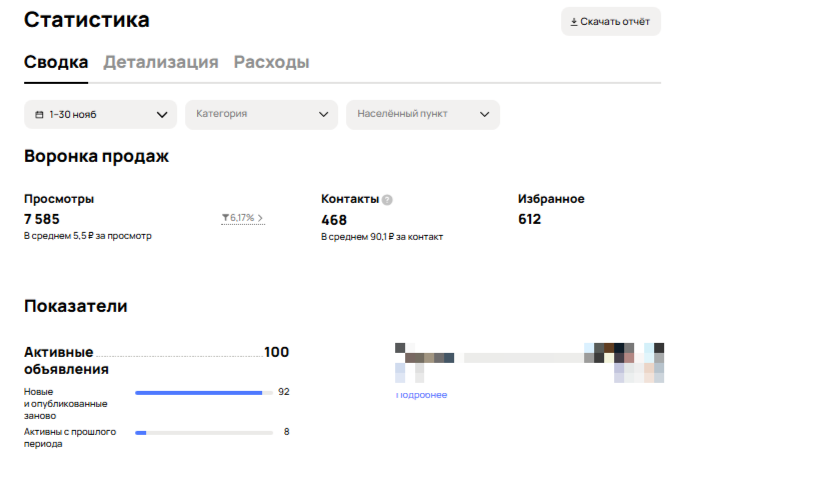This screenshot has width=840, height=480.
Task: Expand the 1–30 нояб date range chevron
Action: pos(162,115)
